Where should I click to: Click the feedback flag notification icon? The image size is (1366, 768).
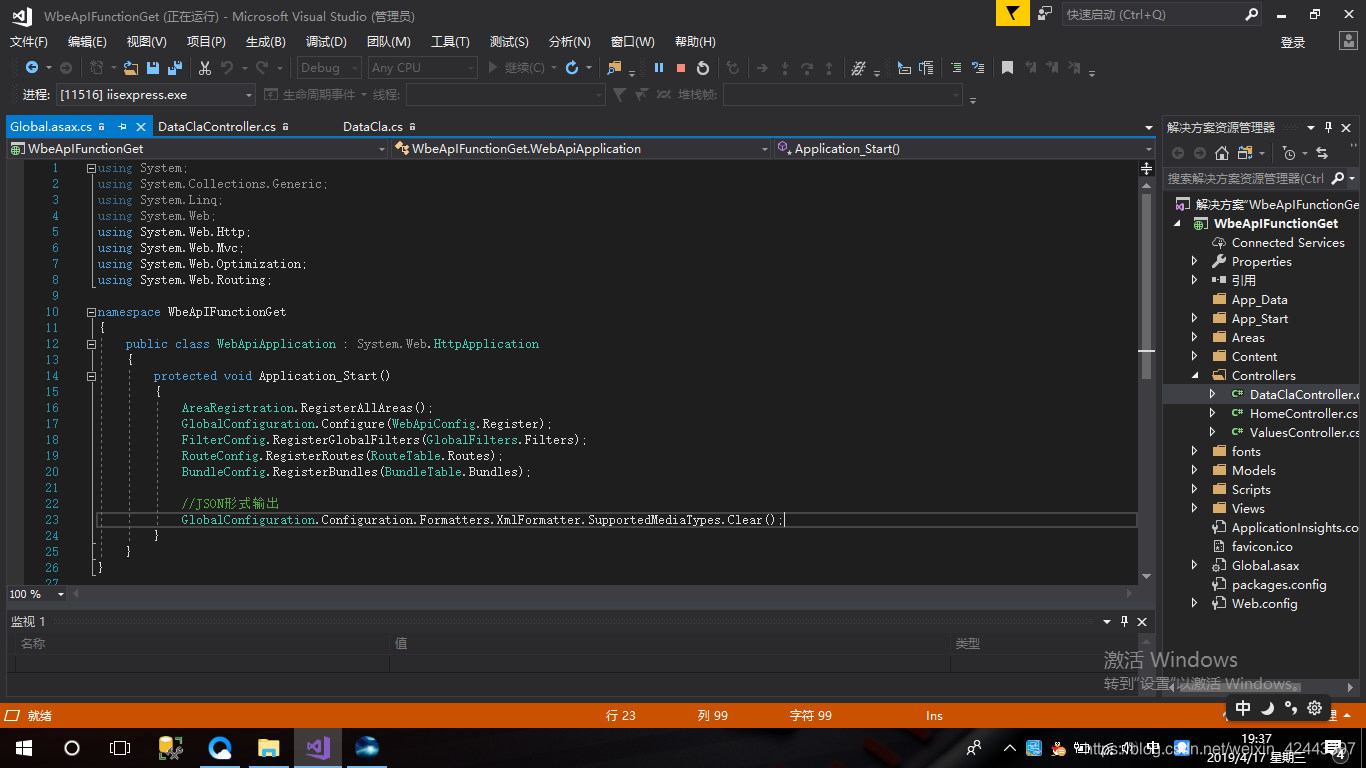pos(1013,13)
